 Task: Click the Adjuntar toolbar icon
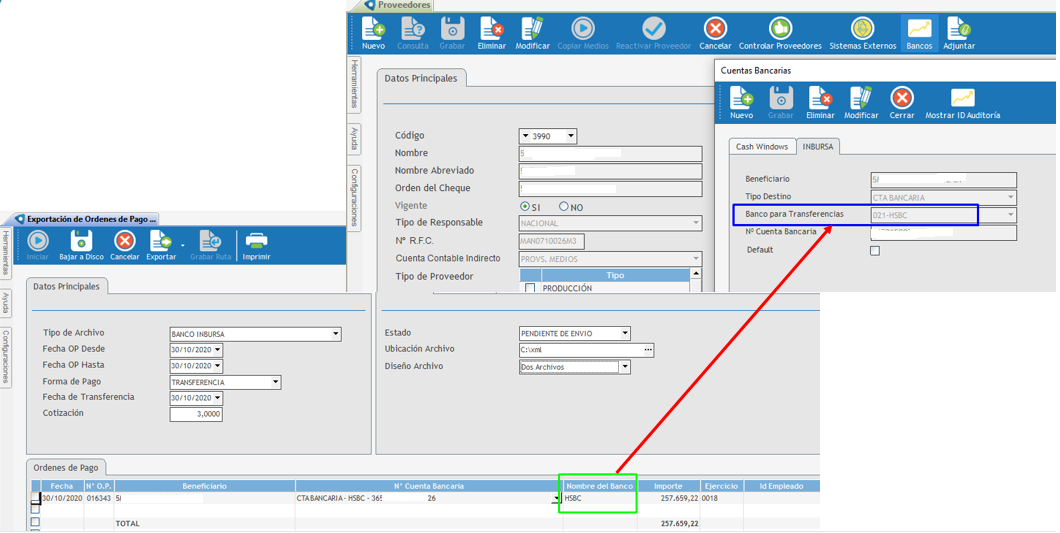tap(958, 31)
